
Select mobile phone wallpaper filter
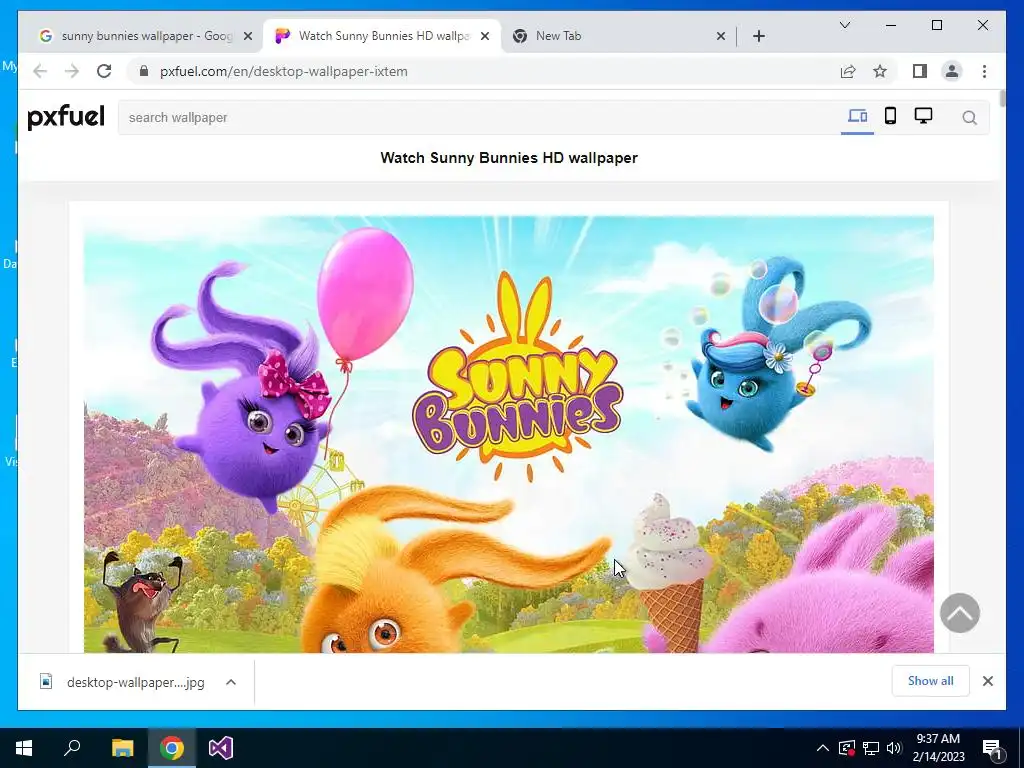(x=890, y=116)
